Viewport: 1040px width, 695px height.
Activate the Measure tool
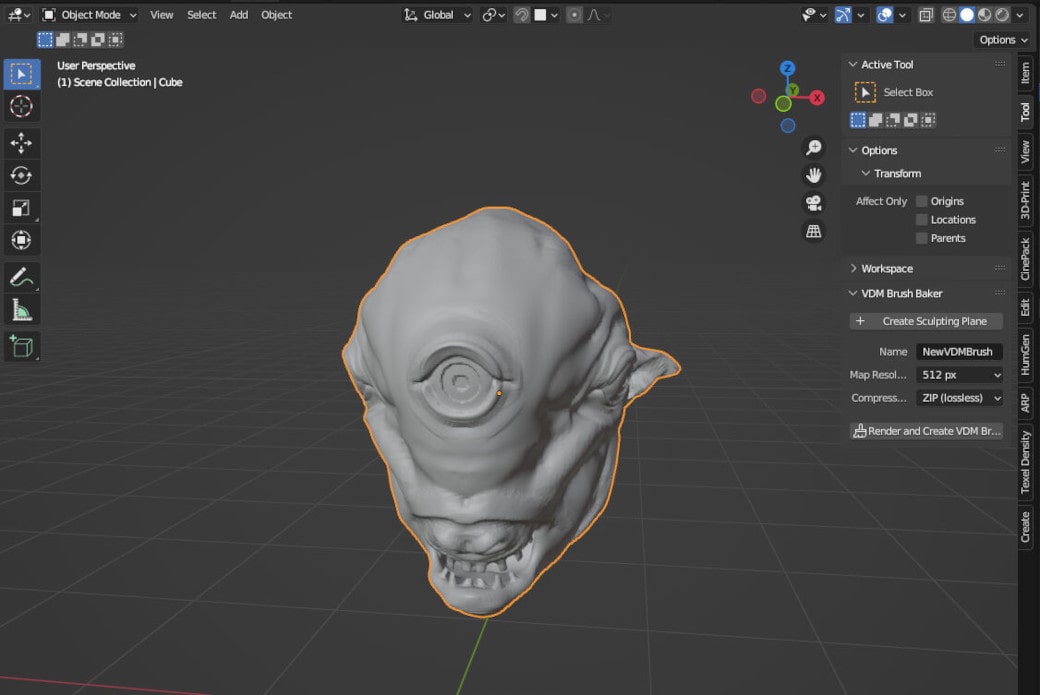pyautogui.click(x=21, y=311)
